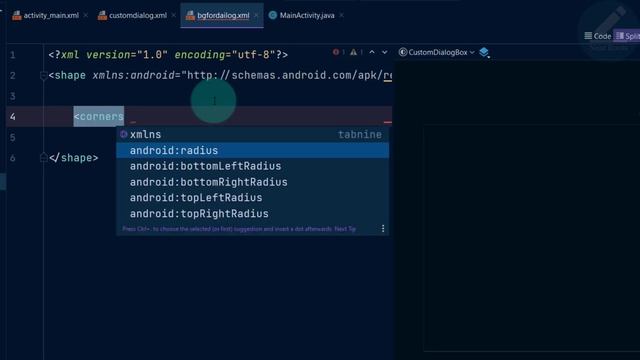Open the CustomDialogBox theme dropdown
The image size is (640, 360).
[437, 52]
